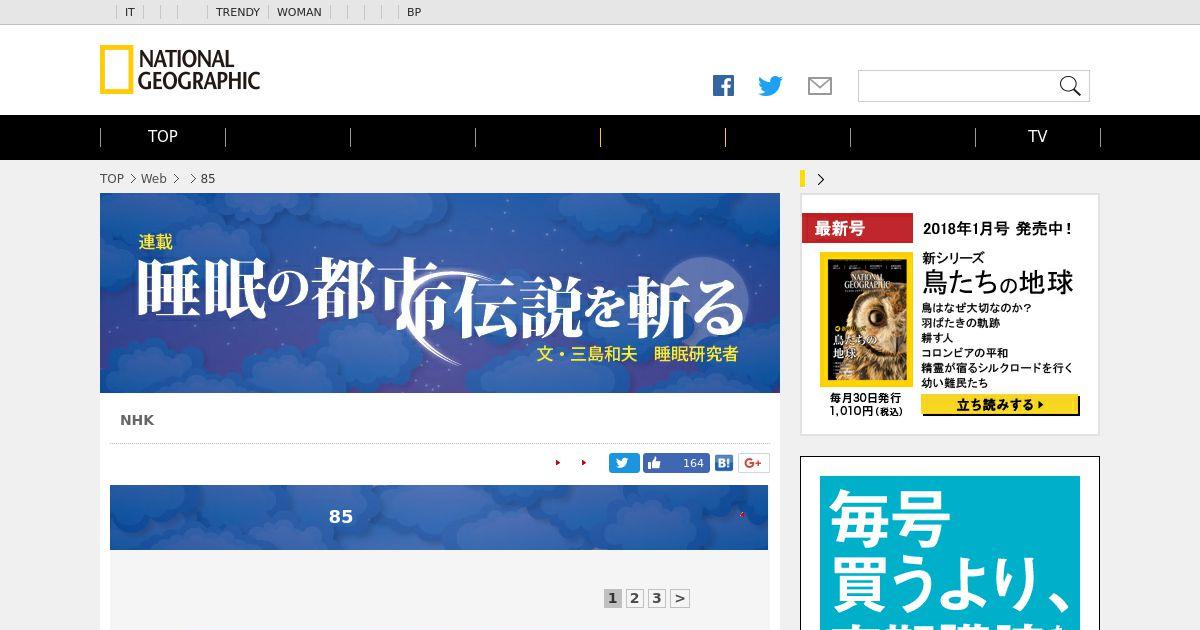This screenshot has height=630, width=1200.
Task: Open the TRENDY link in top bar
Action: tap(238, 12)
